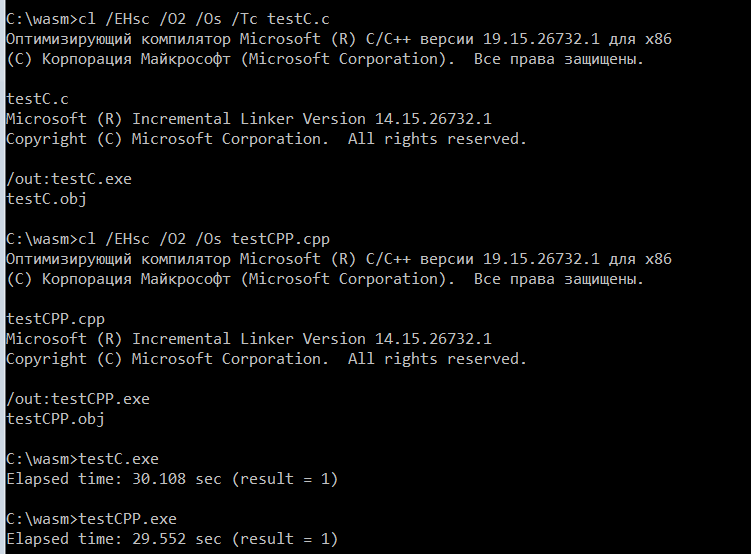Click the C:\wasm>testCPP.exe prompt line
The width and height of the screenshot is (751, 554).
pos(91,519)
